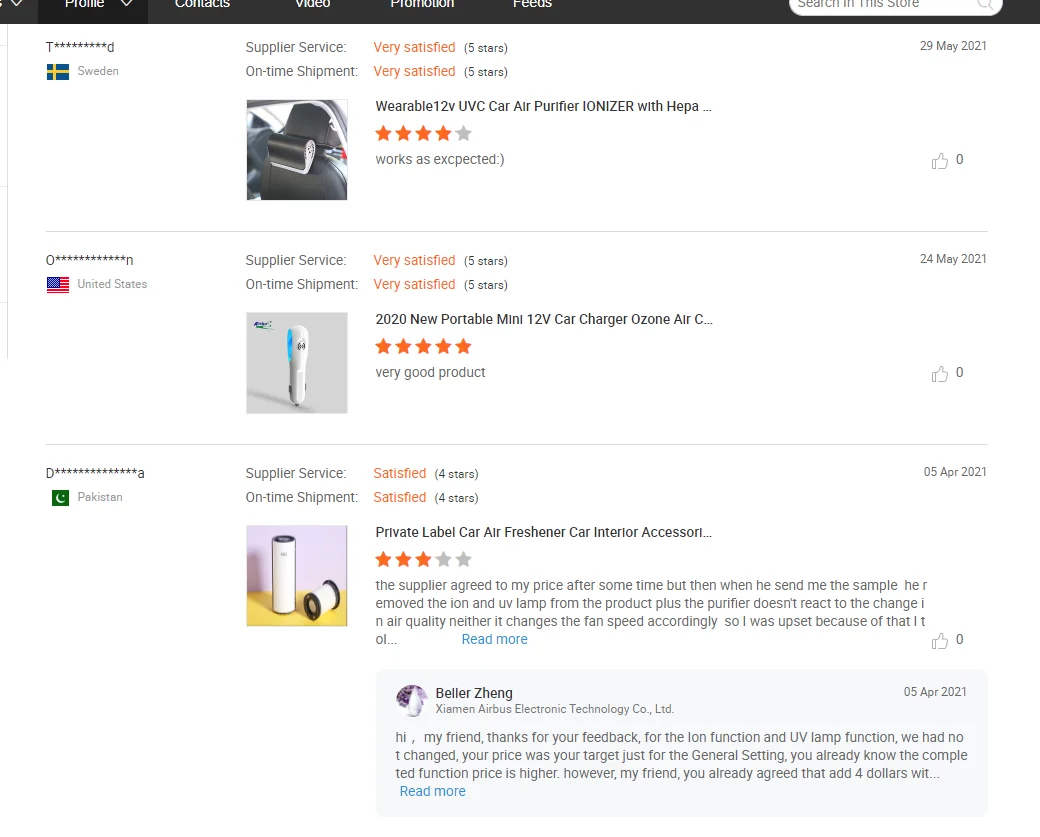Expand Beller Zheng's reply with Read more
The width and height of the screenshot is (1040, 837).
tap(432, 792)
